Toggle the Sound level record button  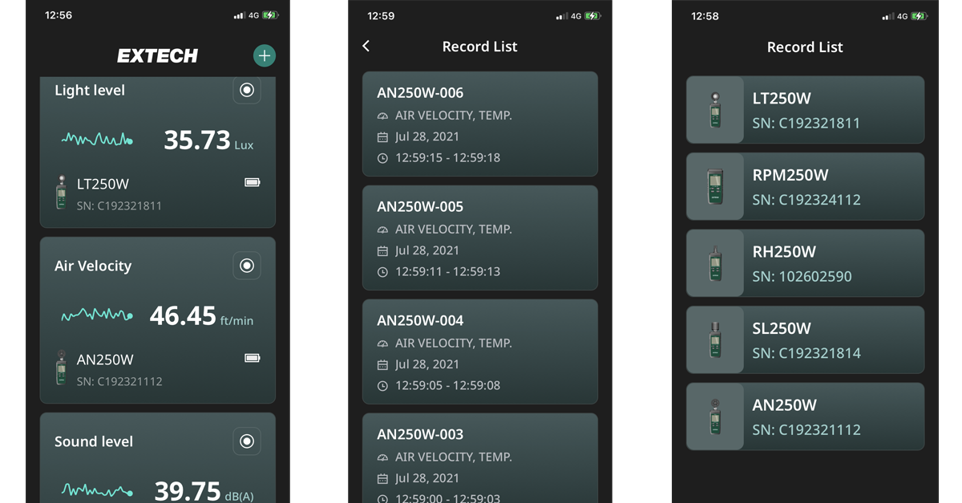pyautogui.click(x=246, y=441)
